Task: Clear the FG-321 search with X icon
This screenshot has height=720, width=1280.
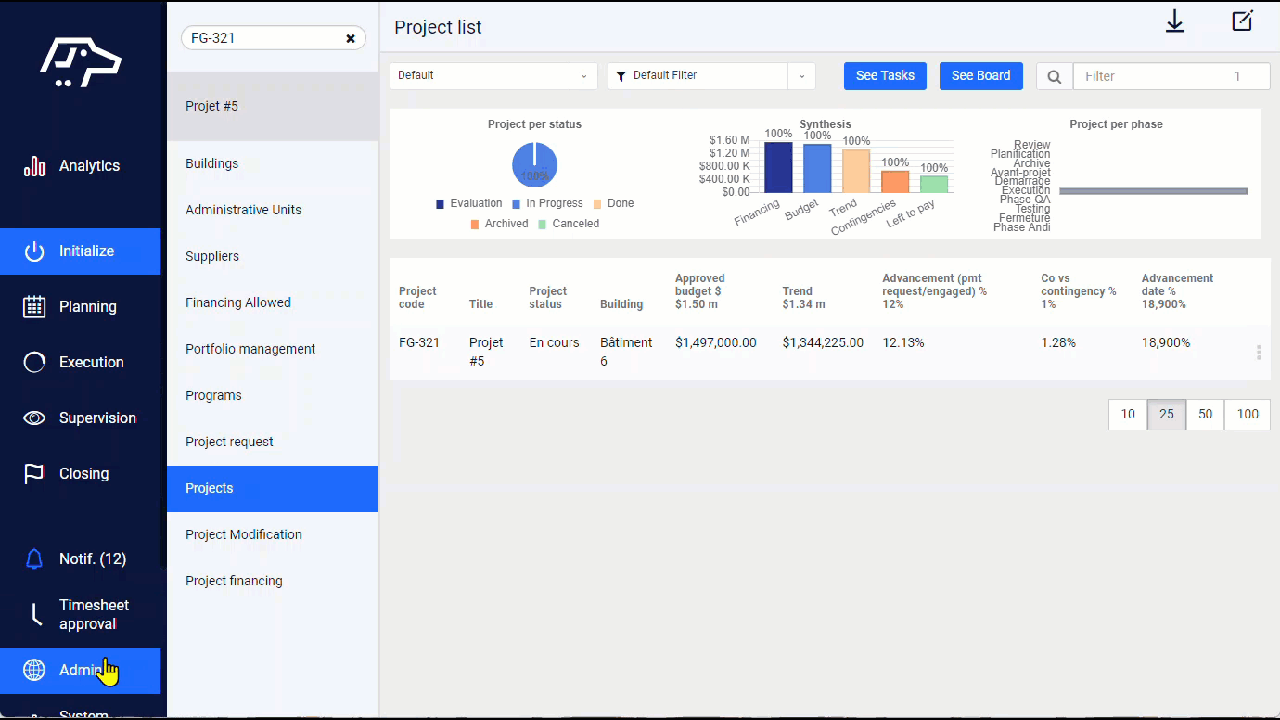Action: coord(351,38)
